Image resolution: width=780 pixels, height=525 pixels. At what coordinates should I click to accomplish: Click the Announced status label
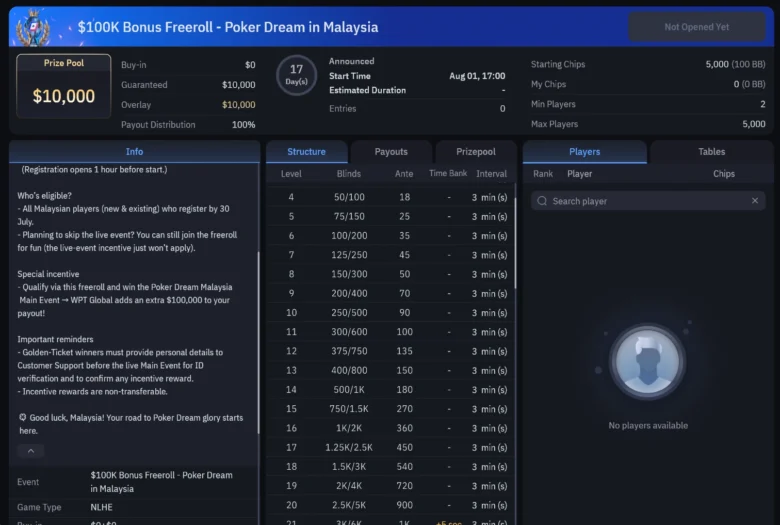tap(352, 61)
